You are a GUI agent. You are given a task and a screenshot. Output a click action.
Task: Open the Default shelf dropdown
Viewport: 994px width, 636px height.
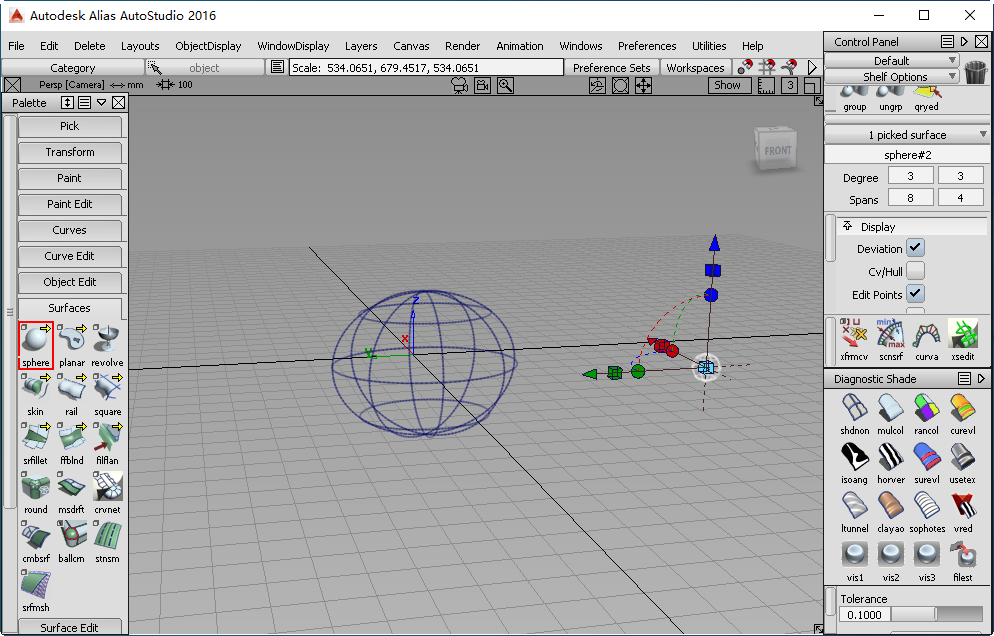(x=891, y=60)
